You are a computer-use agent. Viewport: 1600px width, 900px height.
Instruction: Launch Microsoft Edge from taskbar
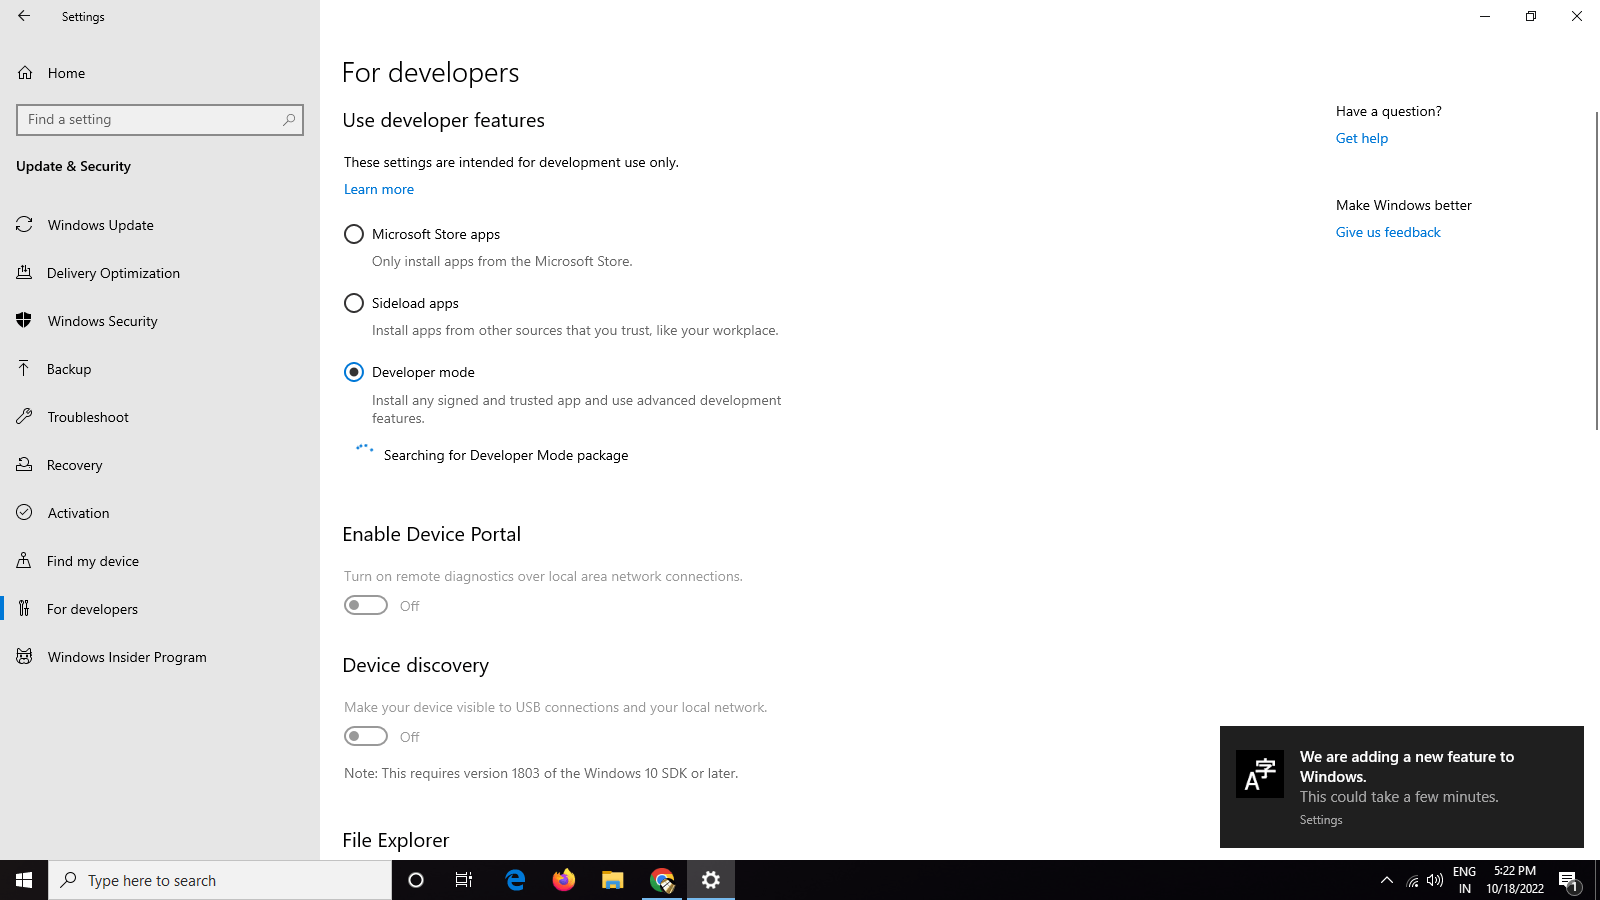tap(515, 880)
